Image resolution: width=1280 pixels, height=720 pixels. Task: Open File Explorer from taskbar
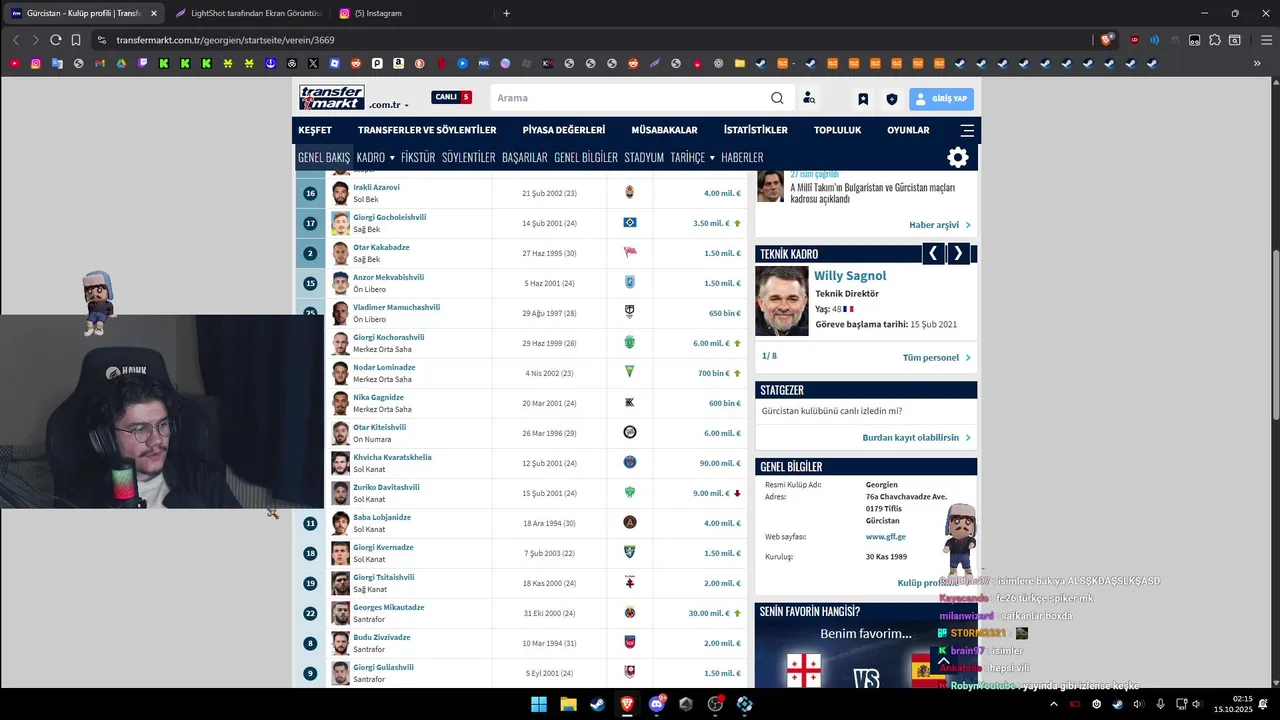[x=568, y=704]
